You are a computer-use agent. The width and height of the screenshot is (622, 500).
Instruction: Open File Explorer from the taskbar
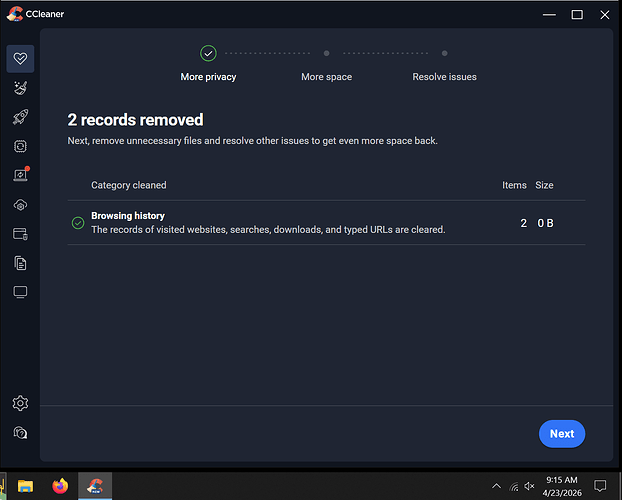coord(25,486)
